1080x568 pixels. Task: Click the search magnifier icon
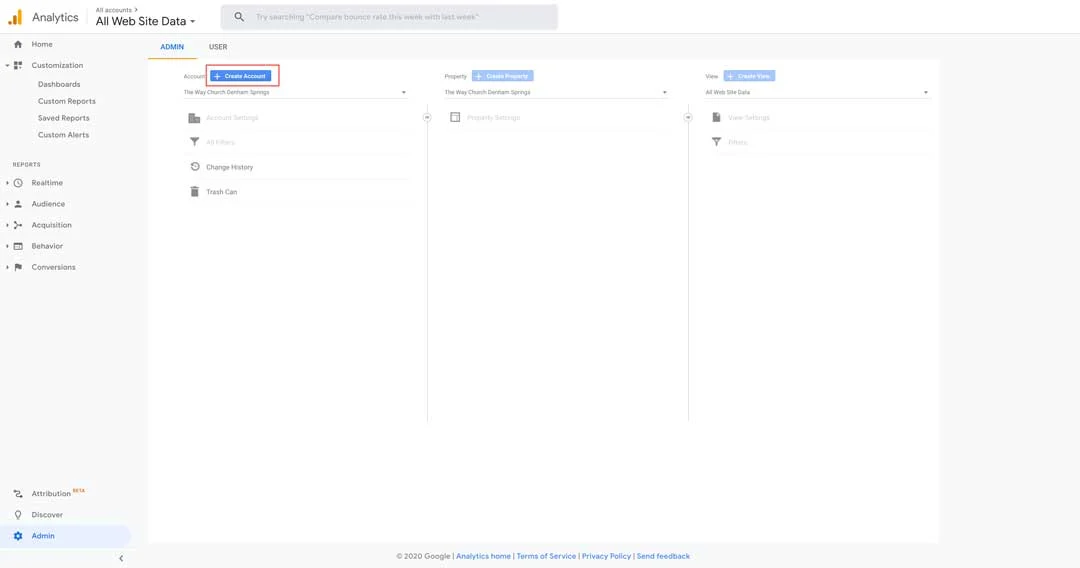(x=239, y=17)
